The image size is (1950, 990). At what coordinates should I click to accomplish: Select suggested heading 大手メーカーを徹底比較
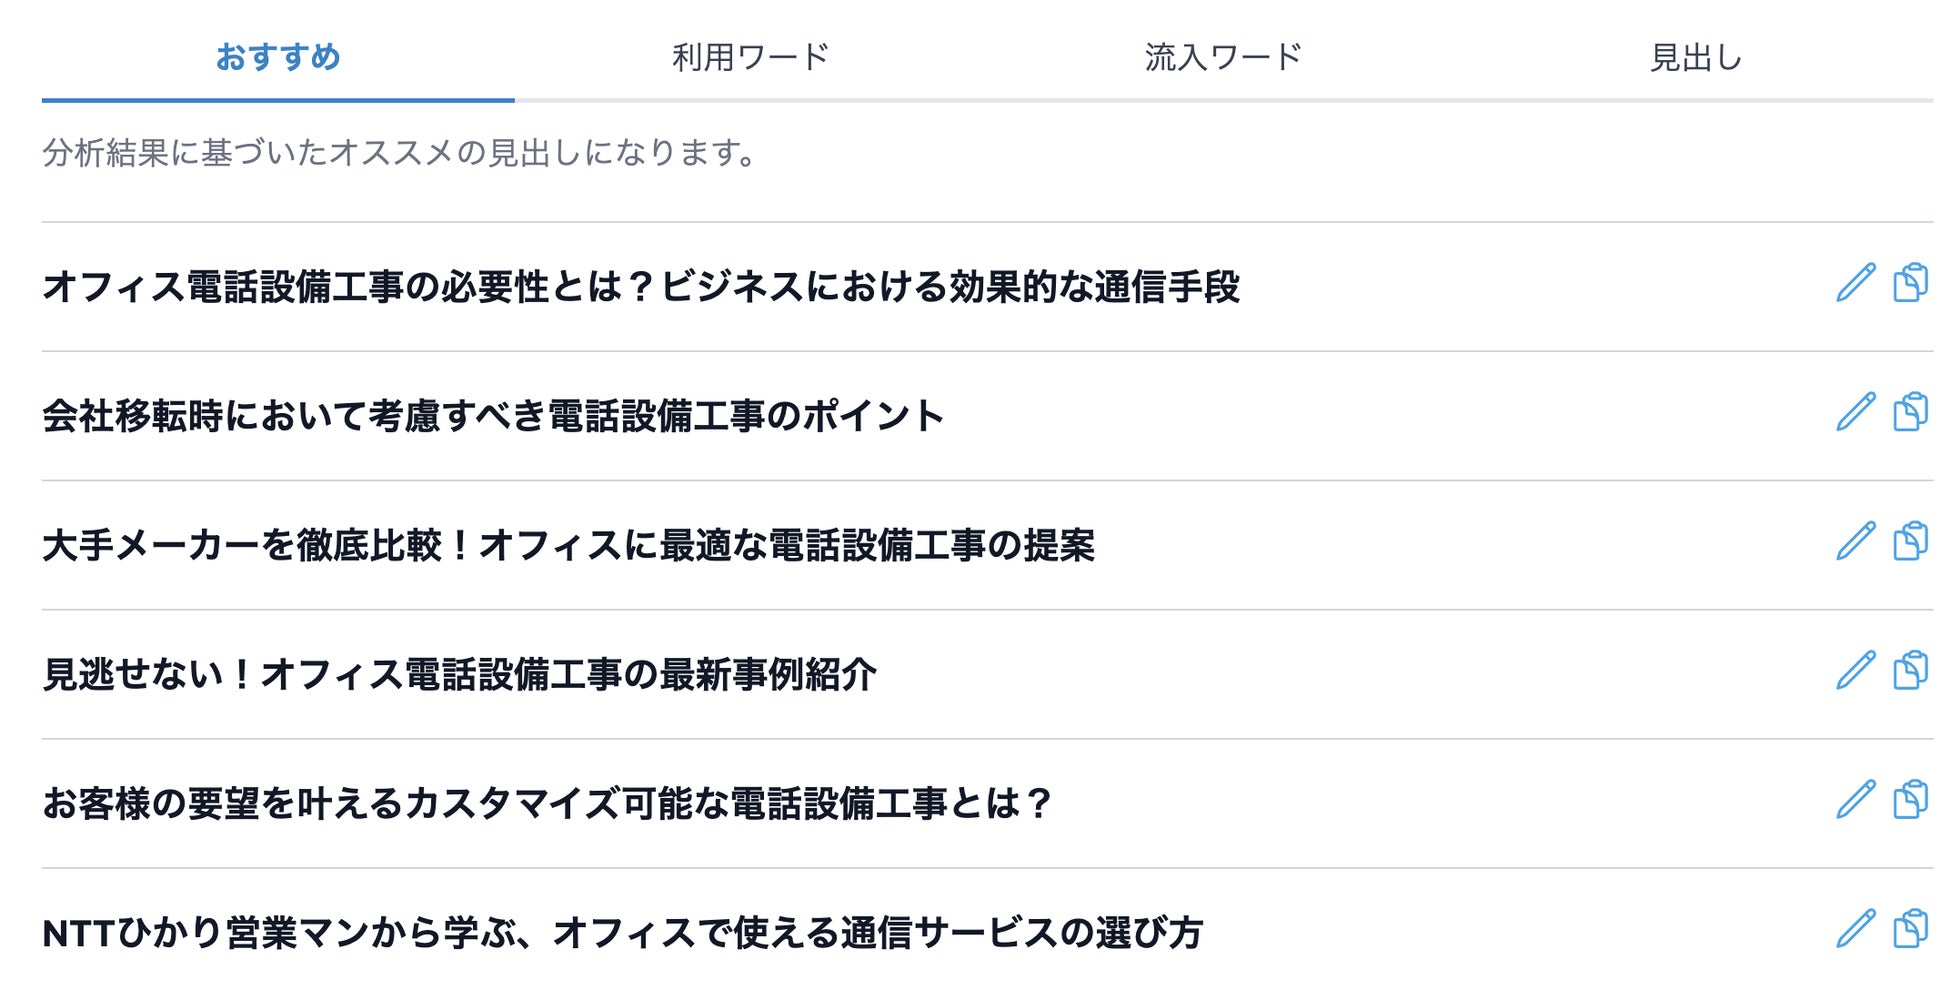click(568, 546)
